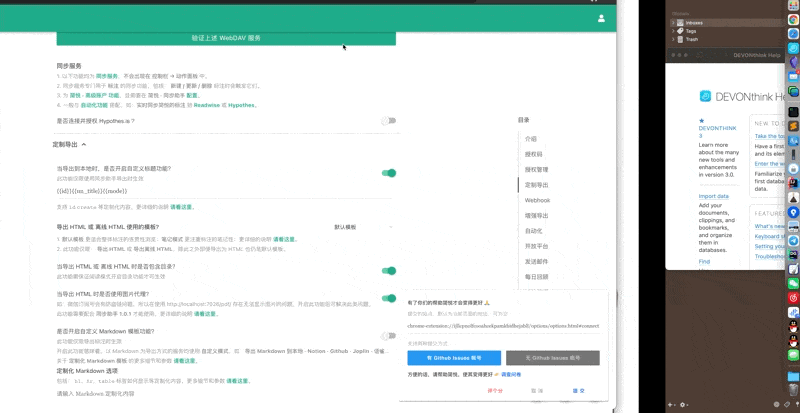Open the gear action menu in DEVONthink footer

point(683,405)
